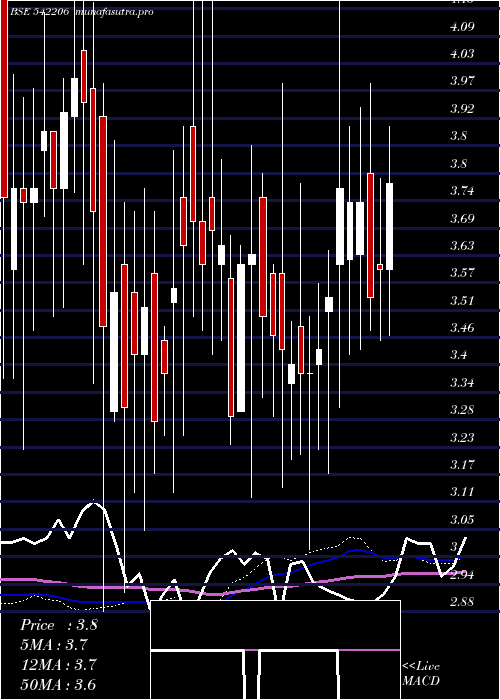This screenshot has height=700, width=500.
Task: Click the 12MA : 3.7 readout
Action: (59, 665)
